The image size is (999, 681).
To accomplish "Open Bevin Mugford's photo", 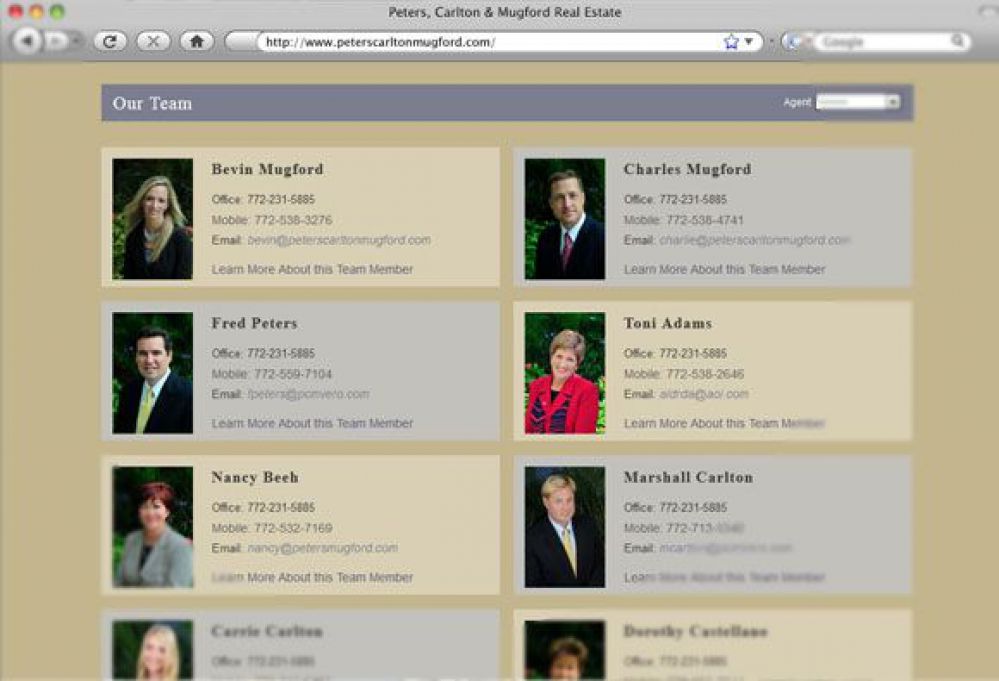I will [152, 219].
